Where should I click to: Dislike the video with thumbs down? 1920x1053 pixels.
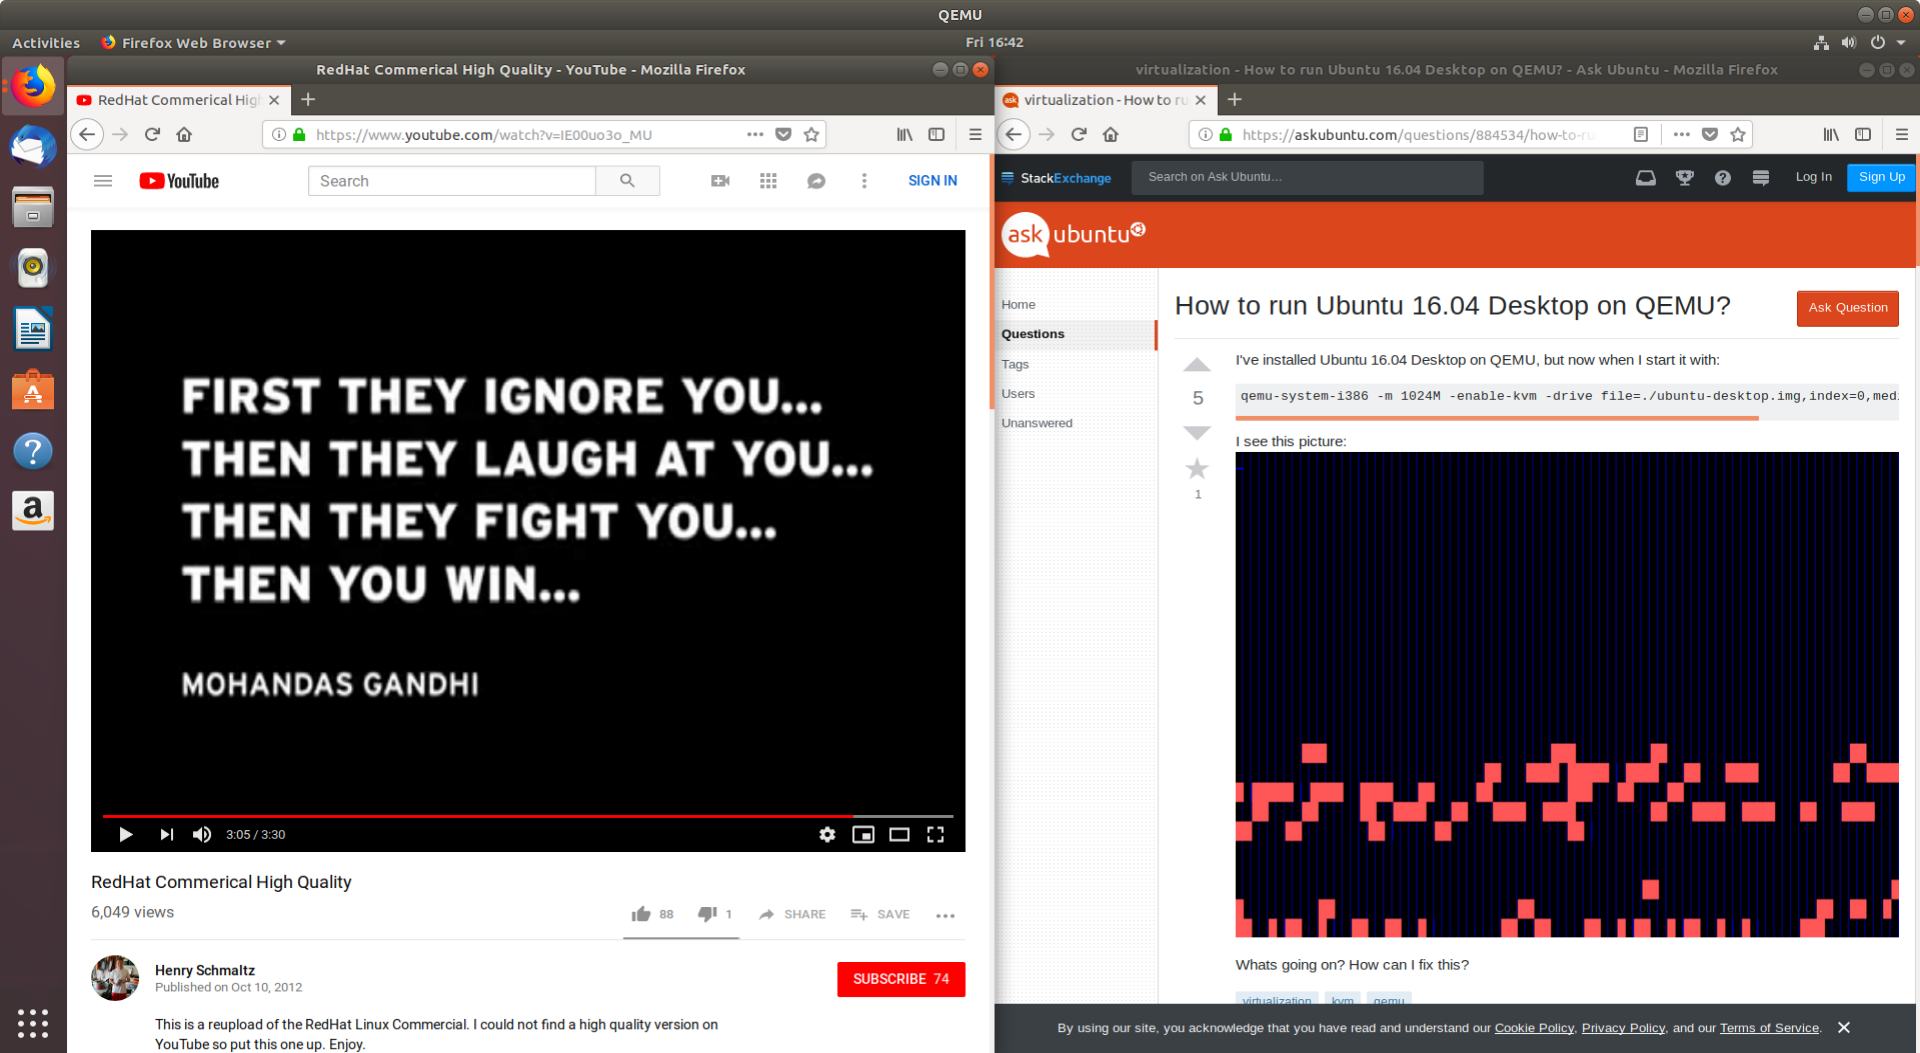715,914
